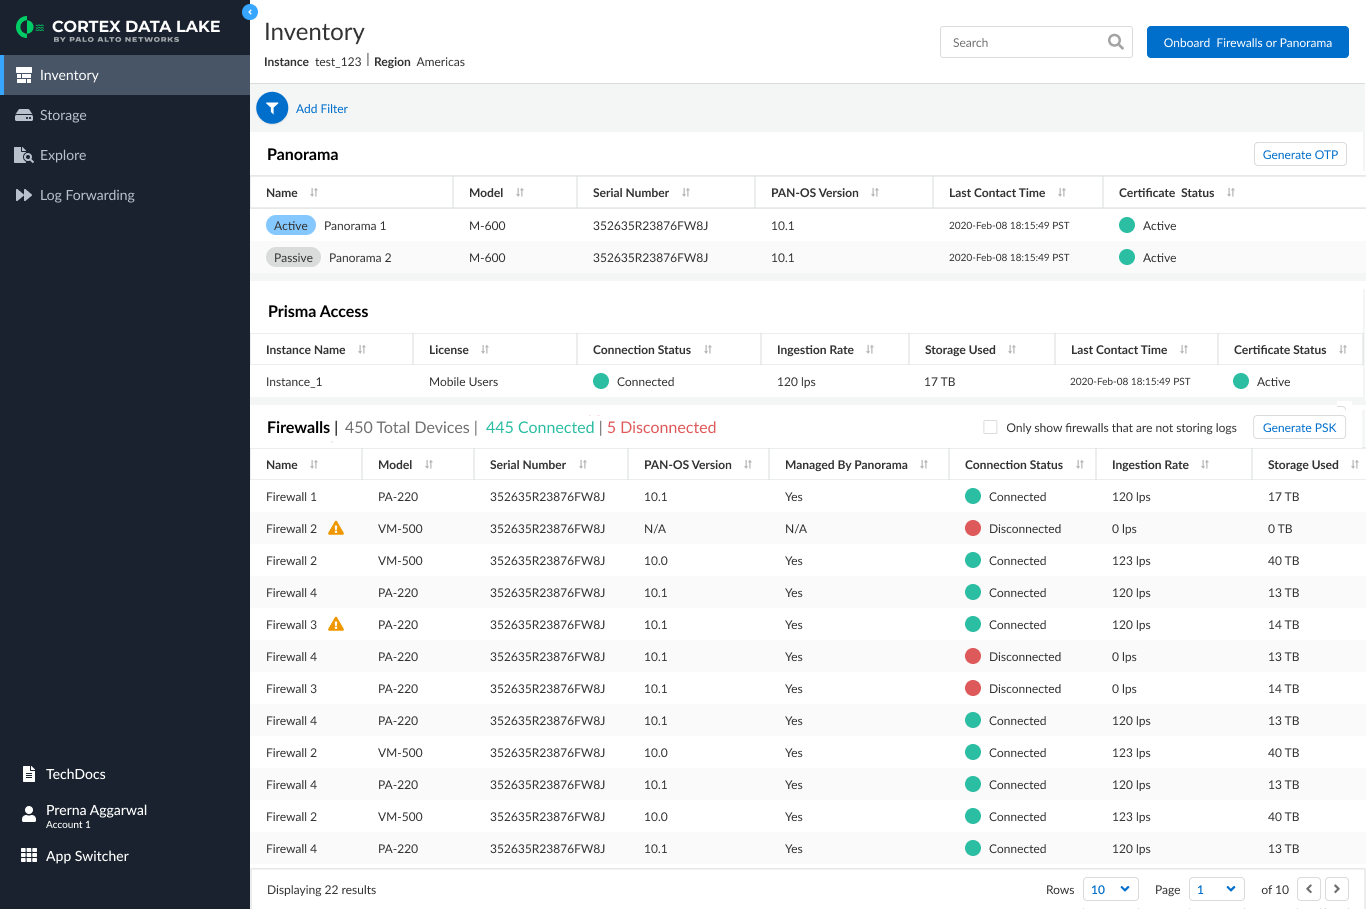Open the Rows per page dropdown

pos(1111,889)
